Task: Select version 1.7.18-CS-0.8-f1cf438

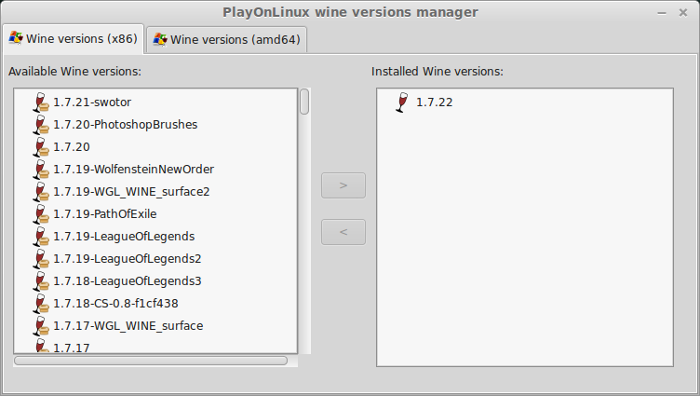Action: coord(116,303)
